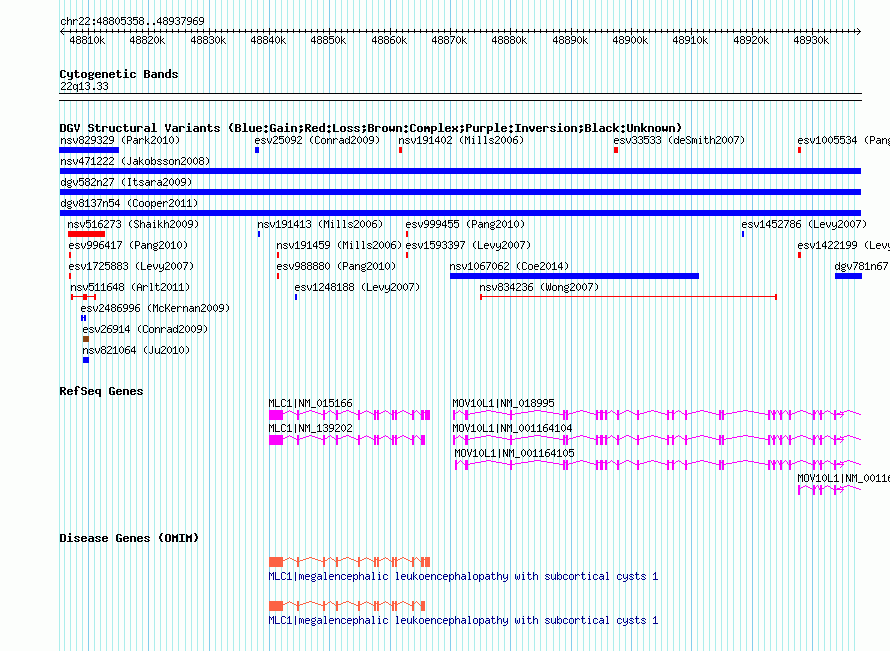This screenshot has width=890, height=651.
Task: Click the nsv1067062 (Coe2014) blue variant bar
Action: click(574, 276)
